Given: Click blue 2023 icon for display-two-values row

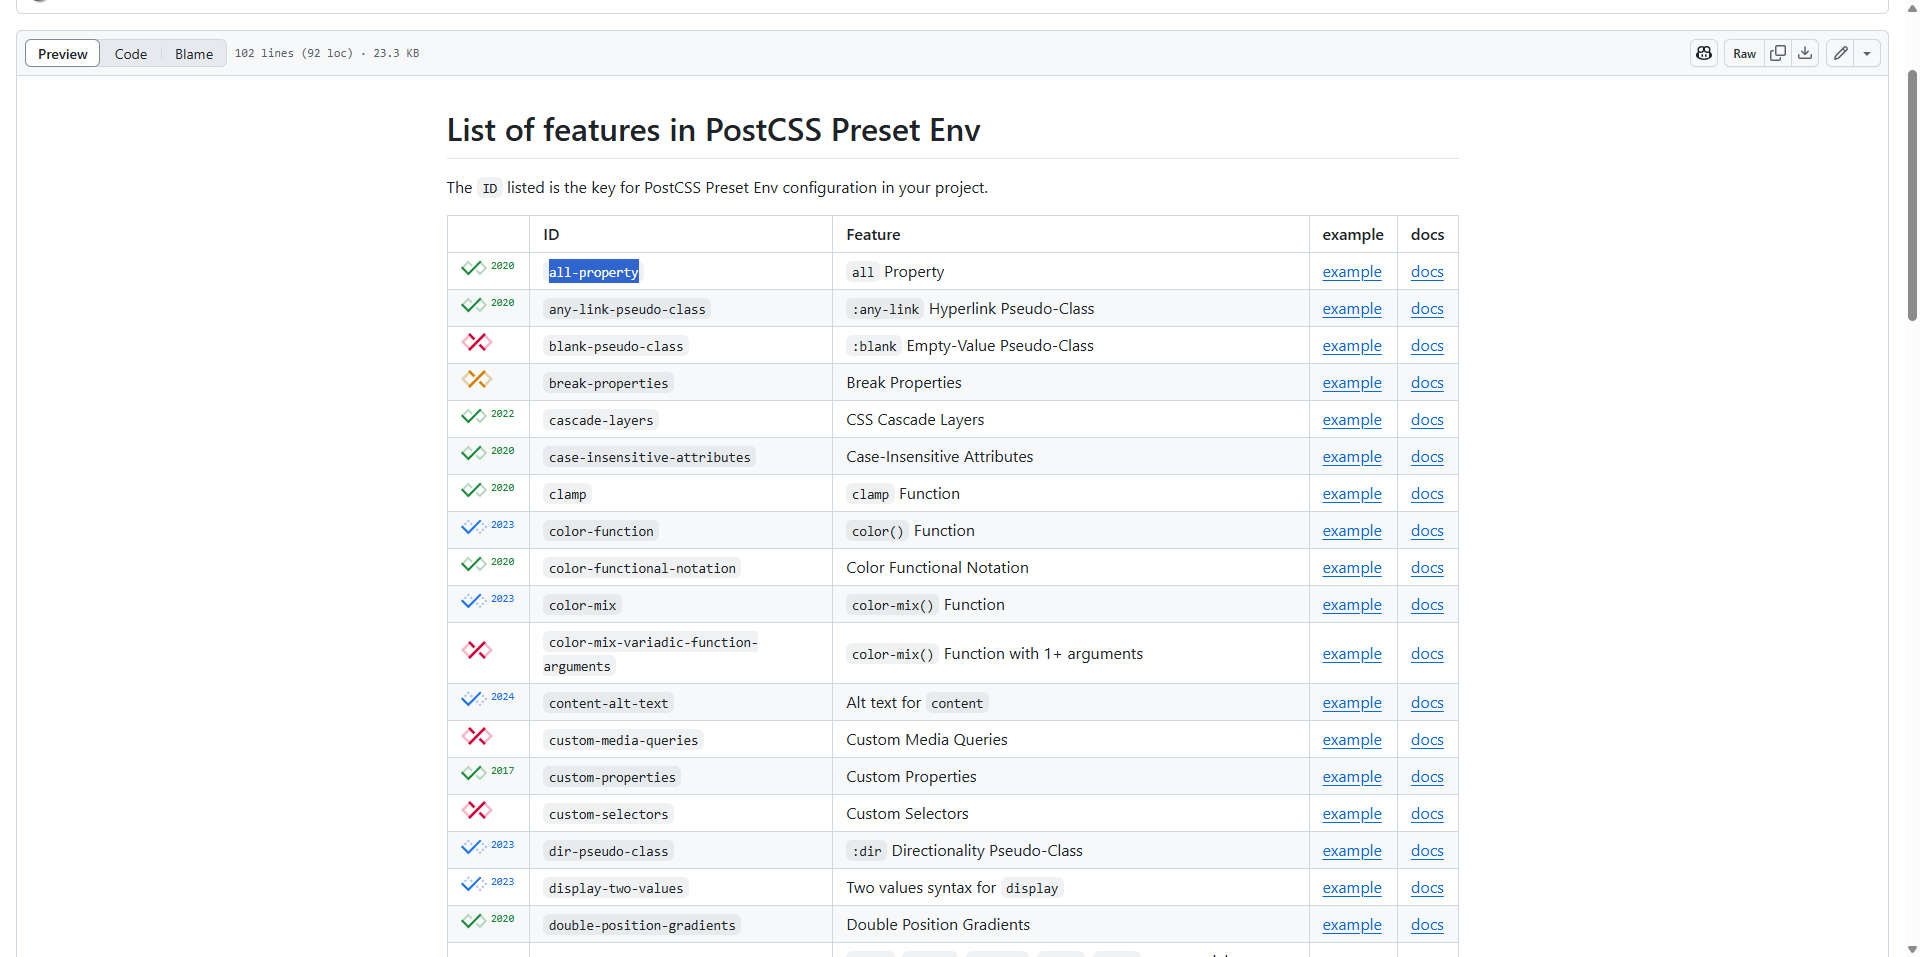Looking at the screenshot, I should [487, 884].
